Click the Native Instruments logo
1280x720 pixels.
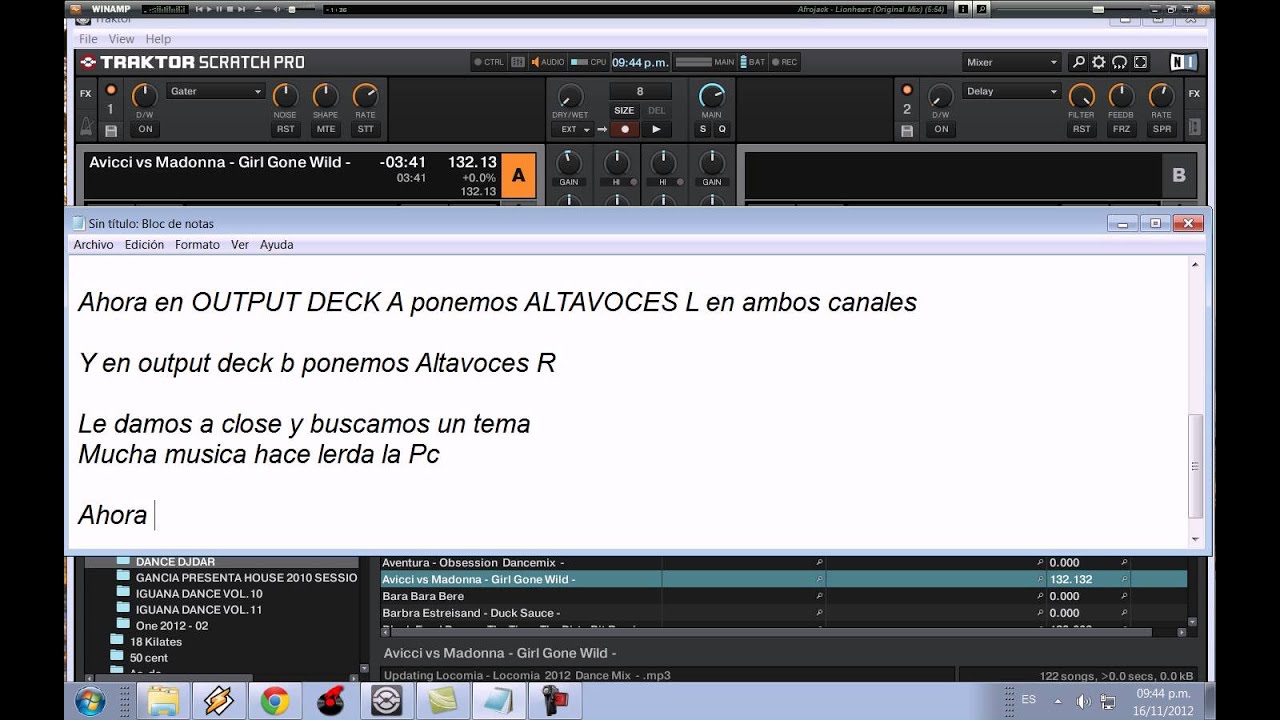click(x=1183, y=62)
